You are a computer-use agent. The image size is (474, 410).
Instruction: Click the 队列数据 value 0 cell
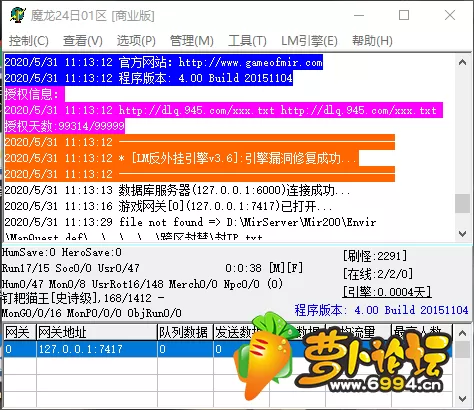[185, 349]
